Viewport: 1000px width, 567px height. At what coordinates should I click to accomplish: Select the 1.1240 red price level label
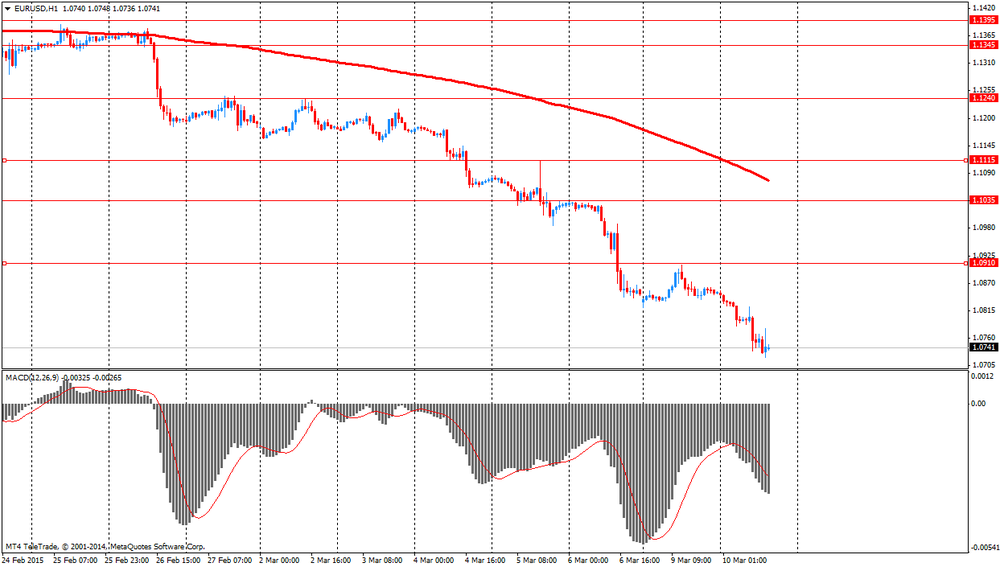(x=983, y=98)
